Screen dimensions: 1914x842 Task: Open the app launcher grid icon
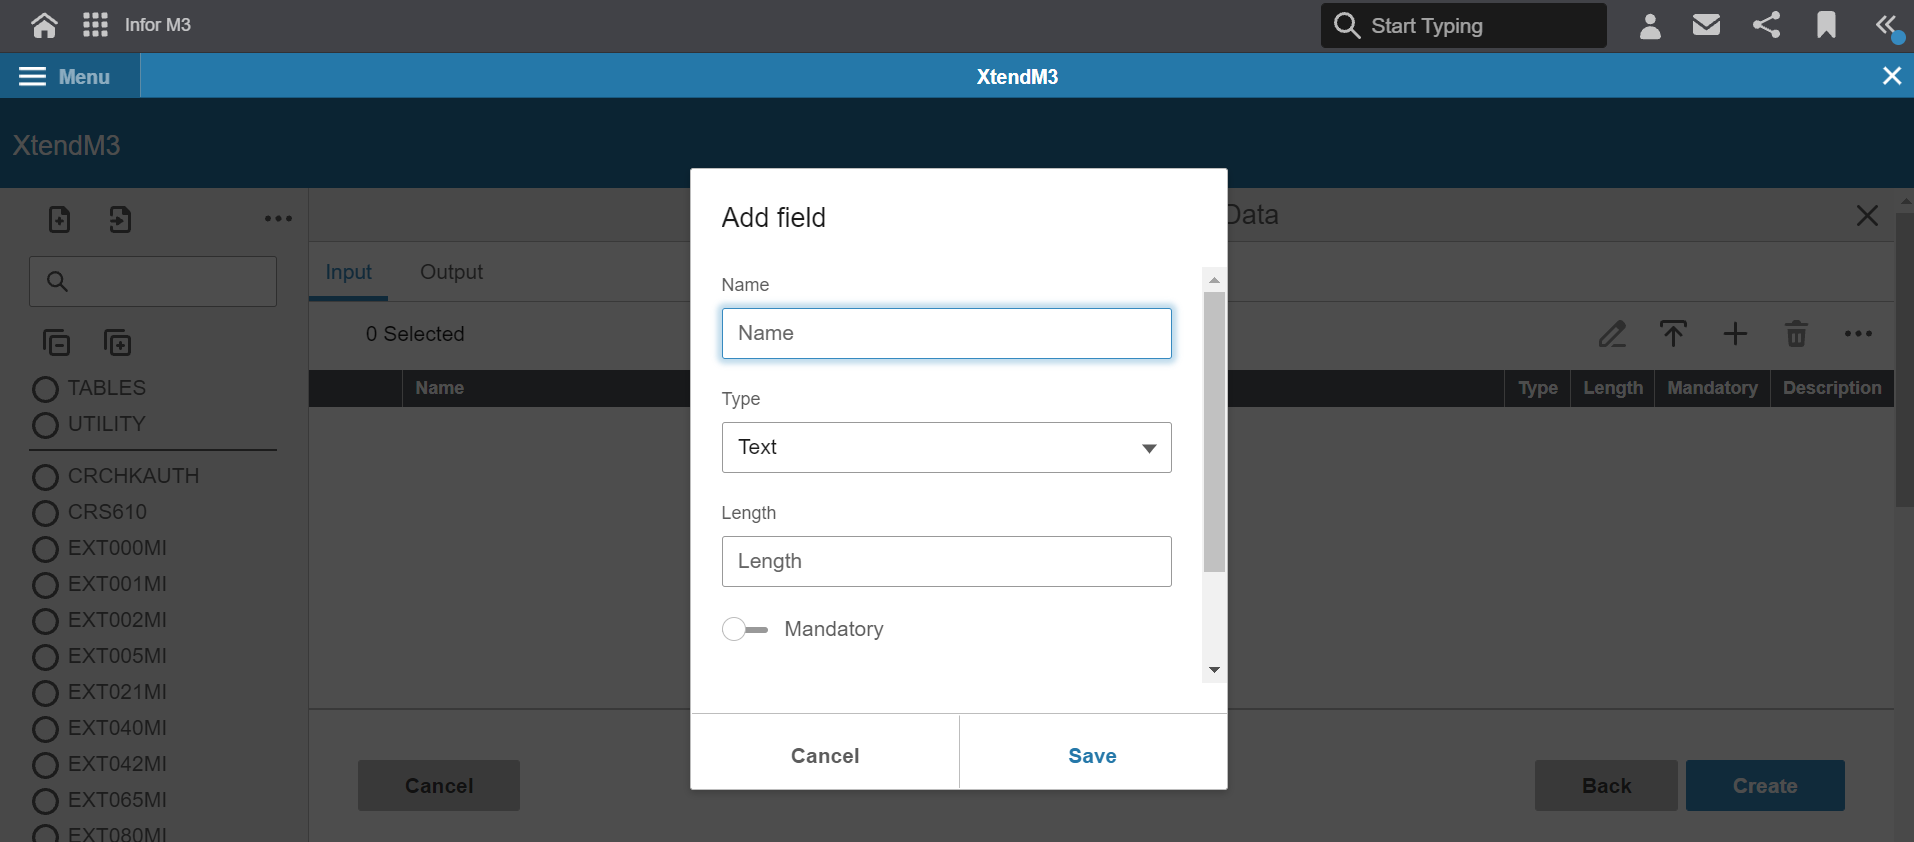point(95,25)
